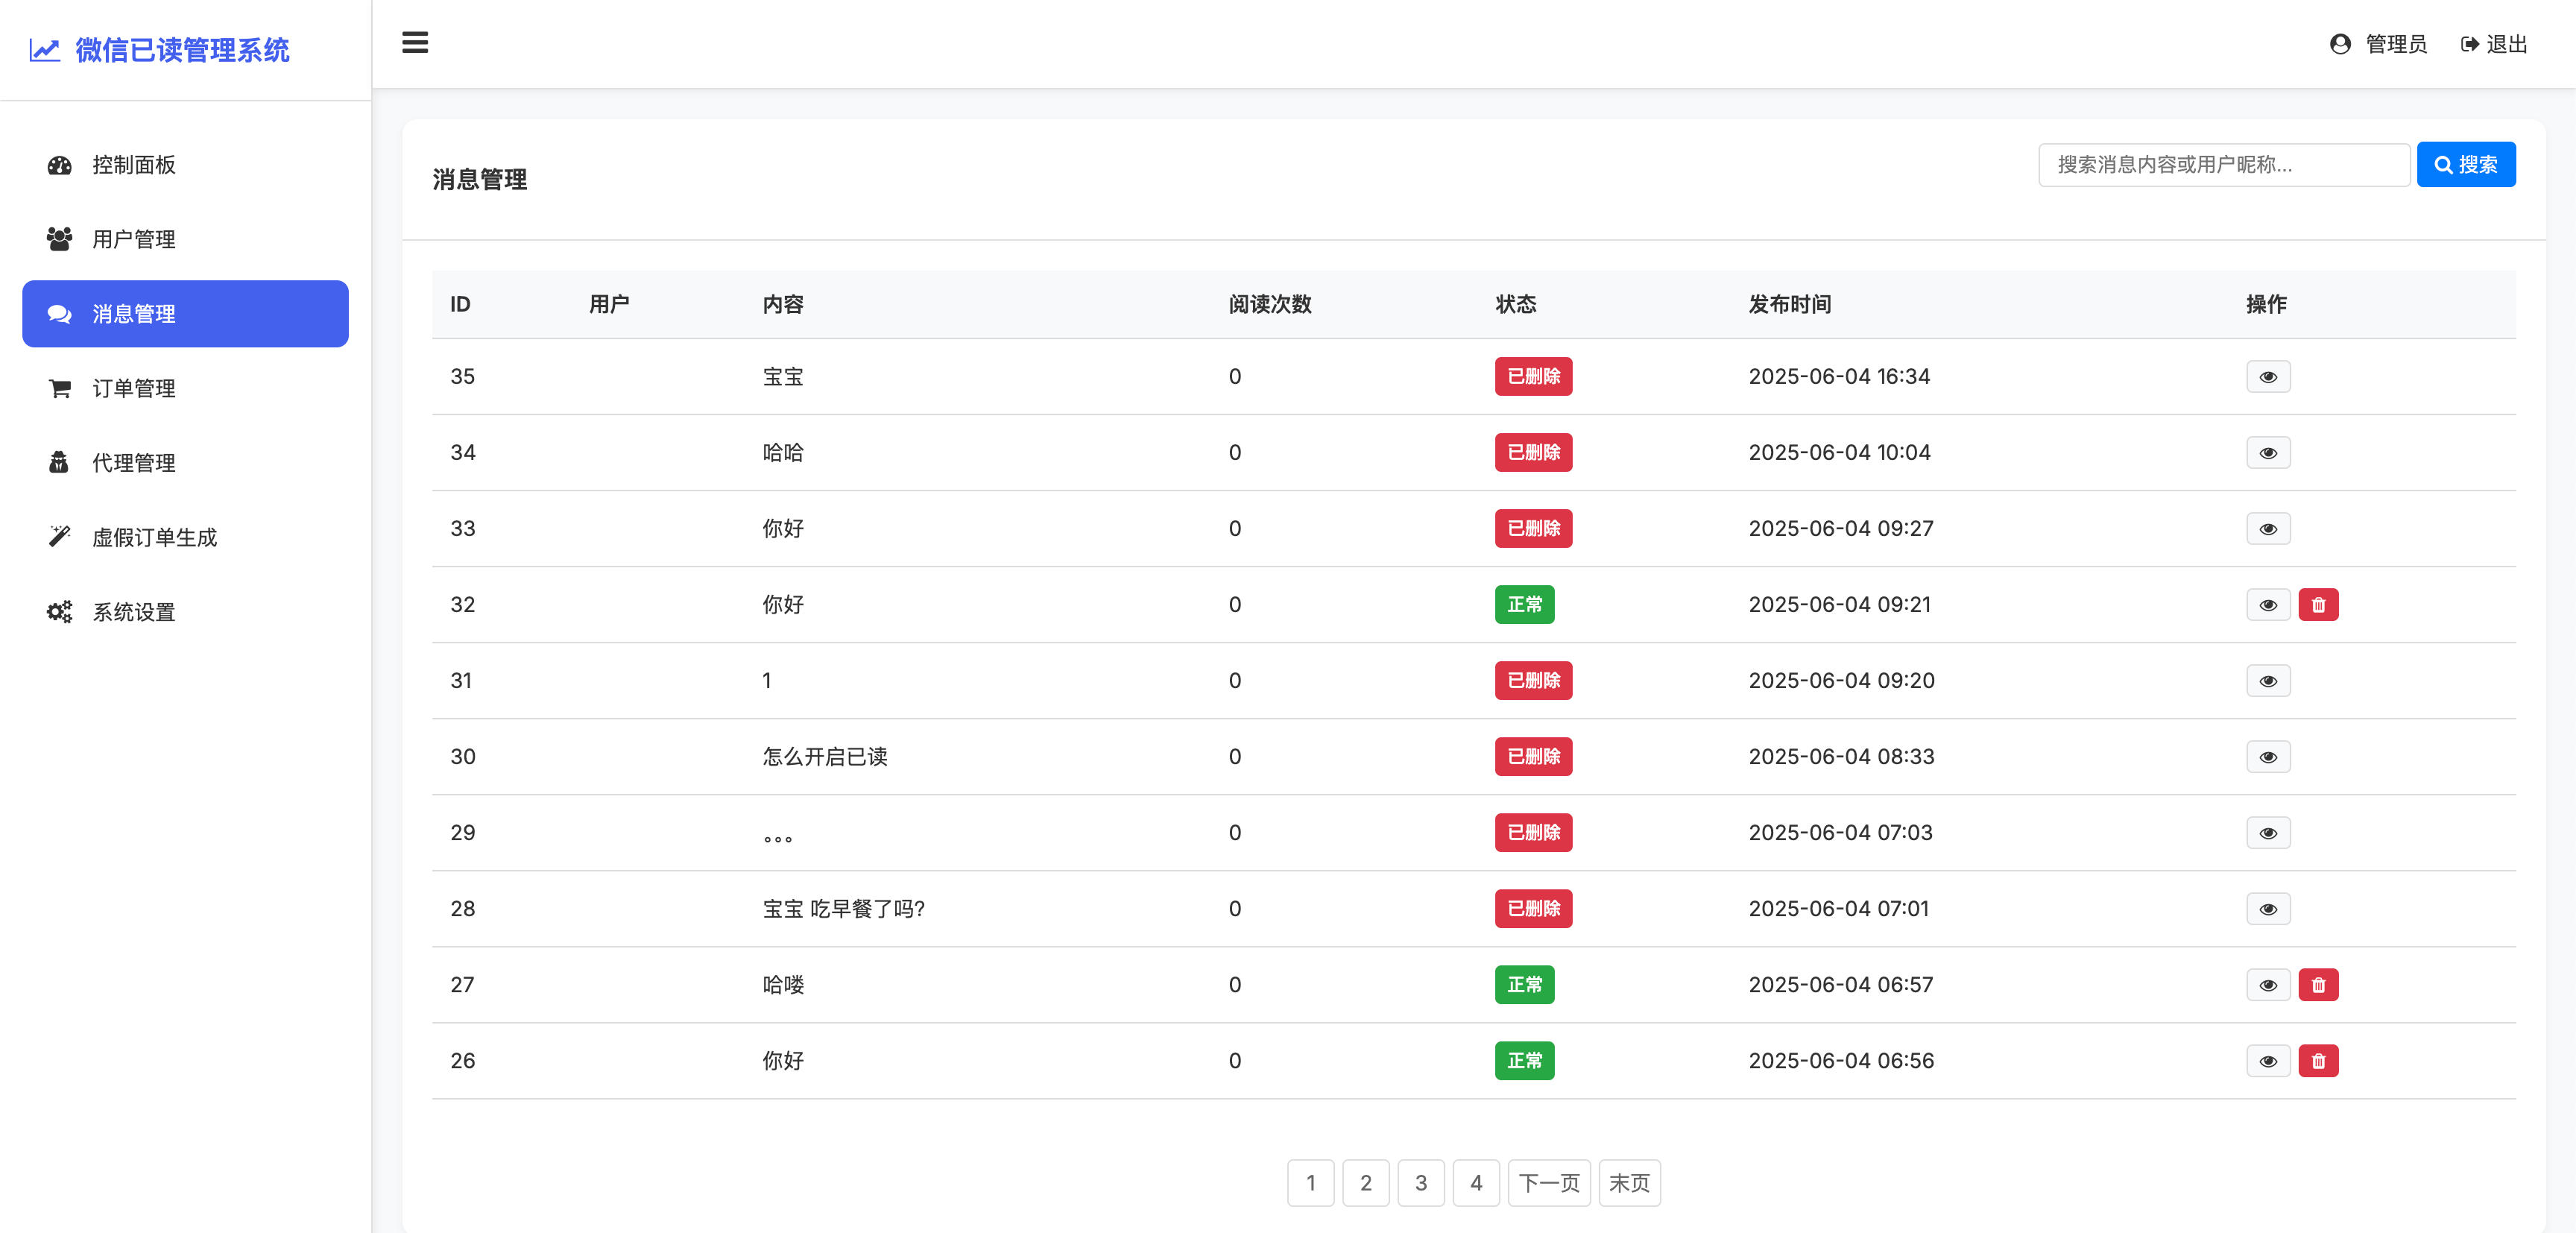Jump to page 3
Image resolution: width=2576 pixels, height=1233 pixels.
tap(1421, 1183)
